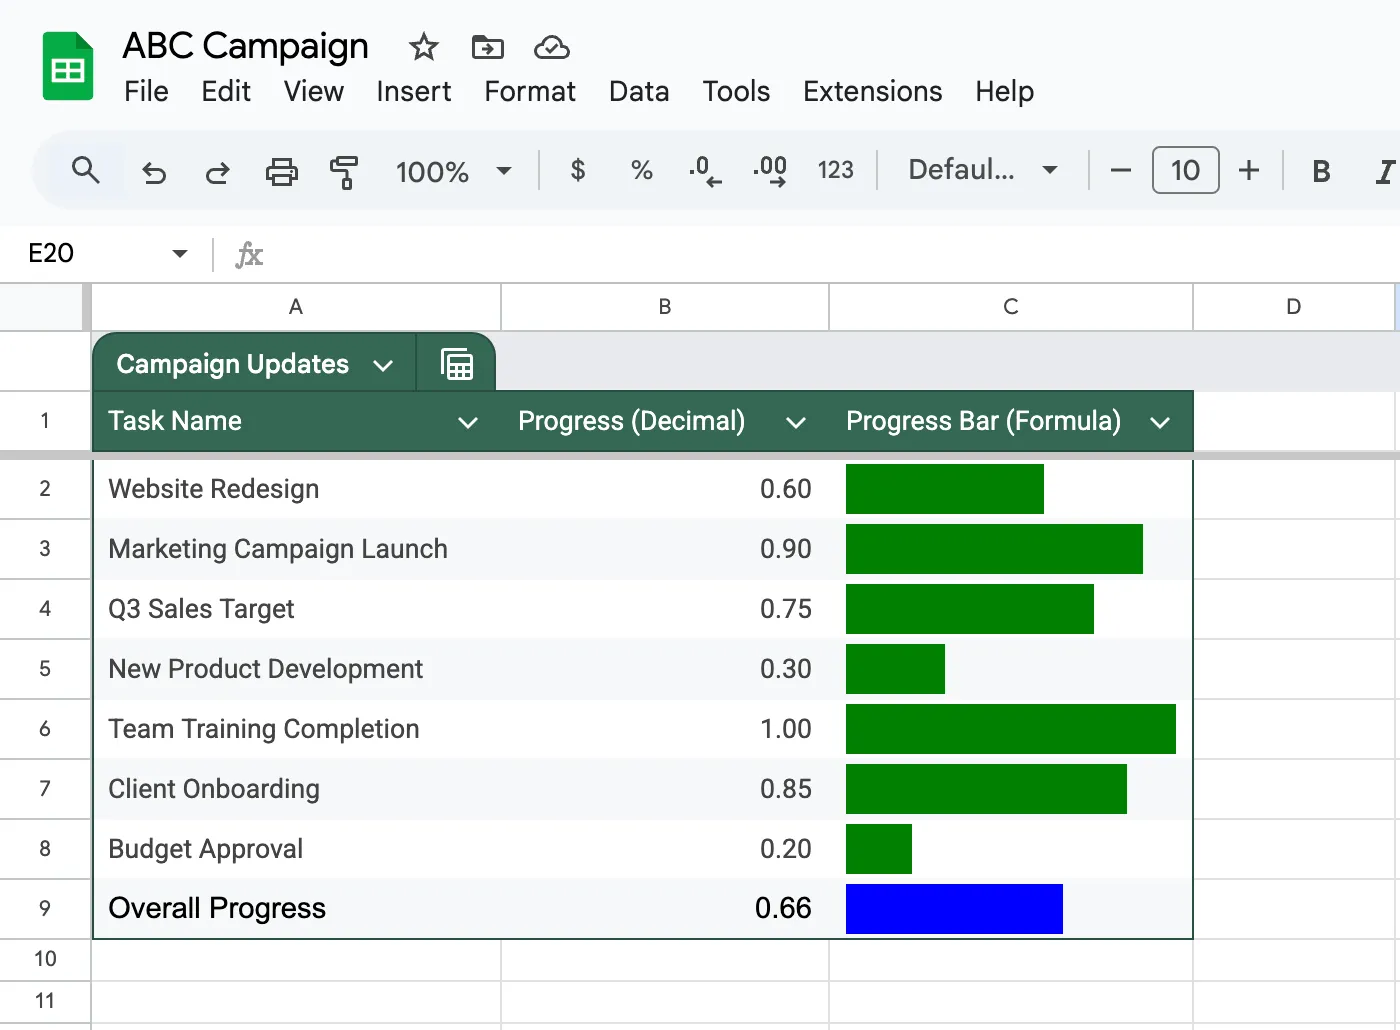This screenshot has width=1400, height=1030.
Task: Redo the last action
Action: pos(217,172)
